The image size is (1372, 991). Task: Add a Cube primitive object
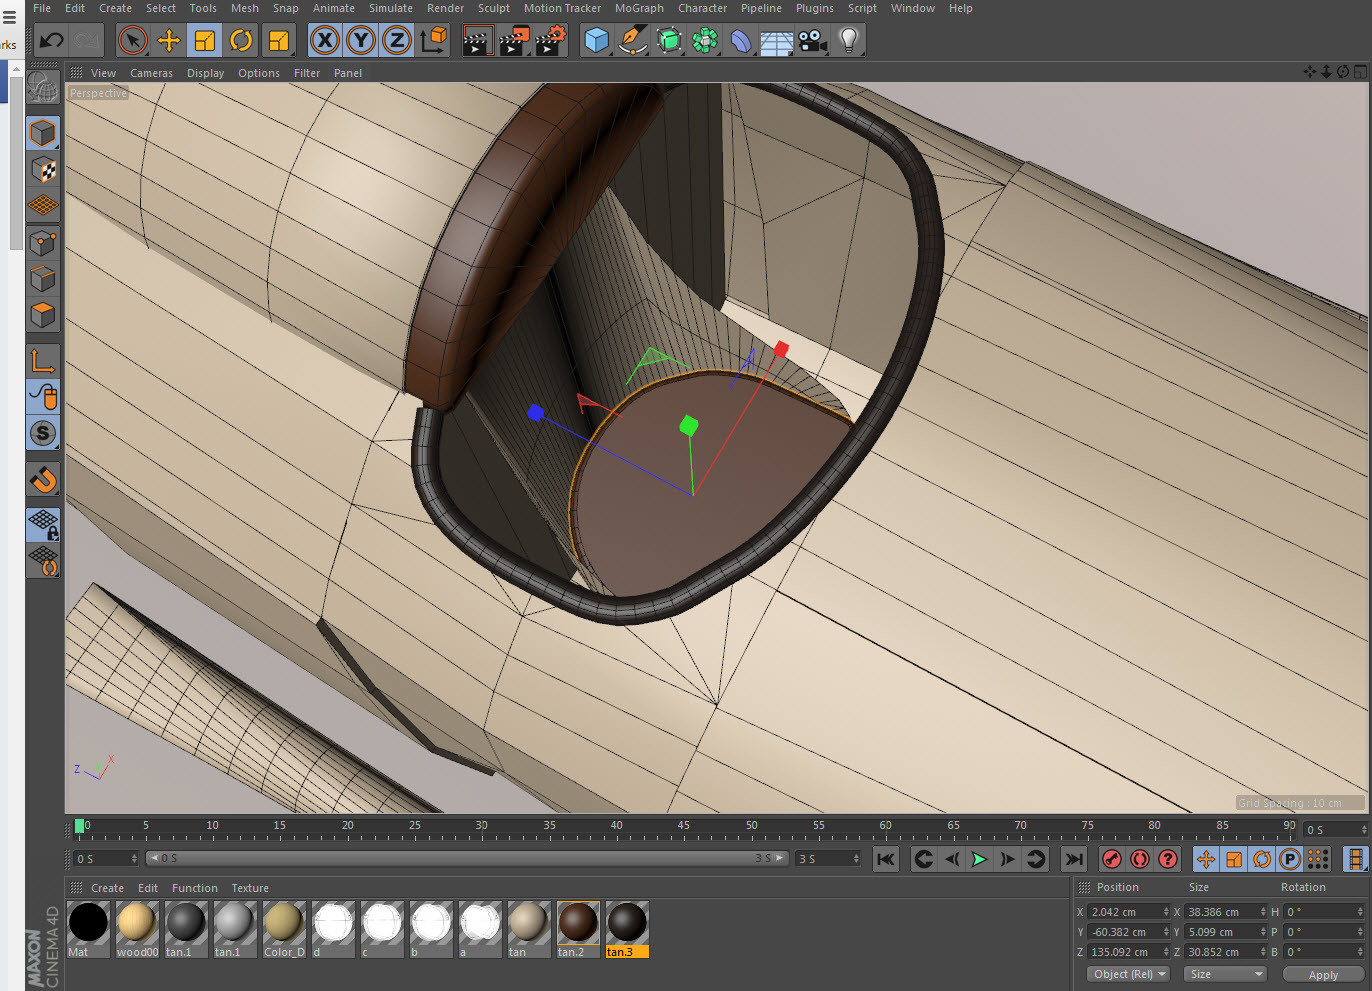pos(597,40)
